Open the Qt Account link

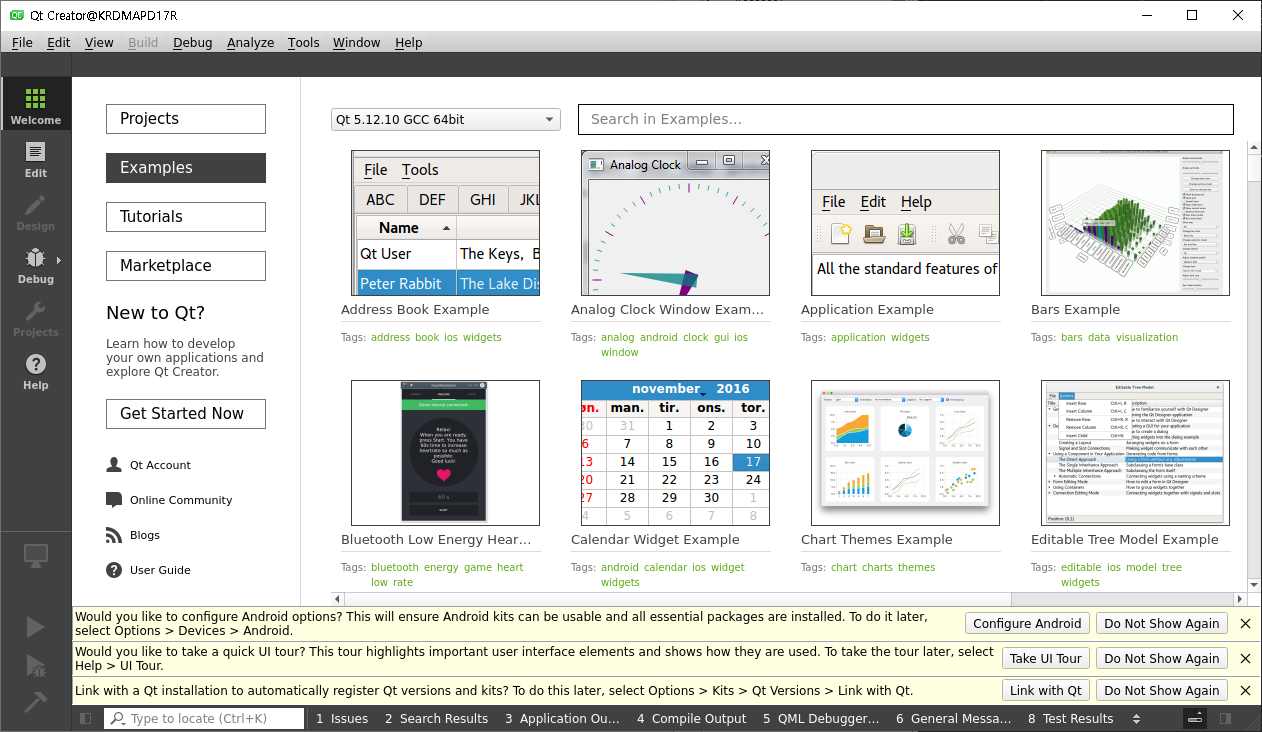click(160, 465)
